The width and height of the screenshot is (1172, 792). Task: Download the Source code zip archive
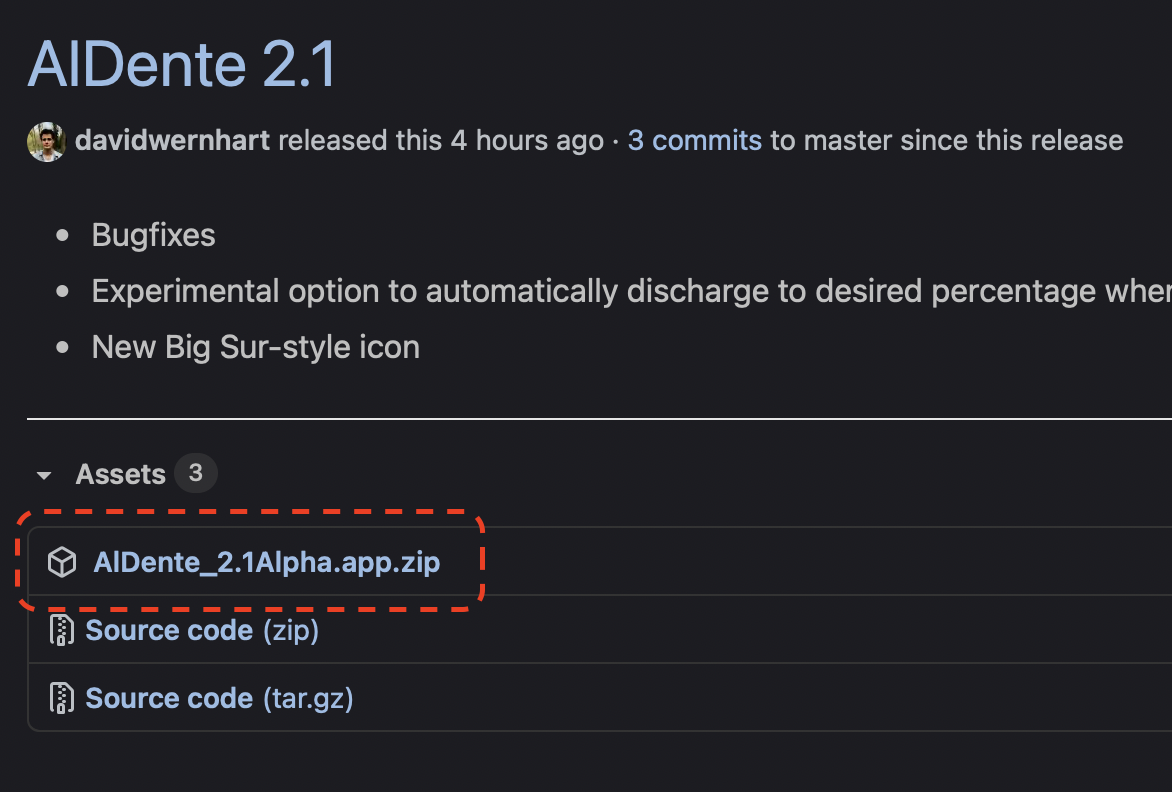(170, 630)
